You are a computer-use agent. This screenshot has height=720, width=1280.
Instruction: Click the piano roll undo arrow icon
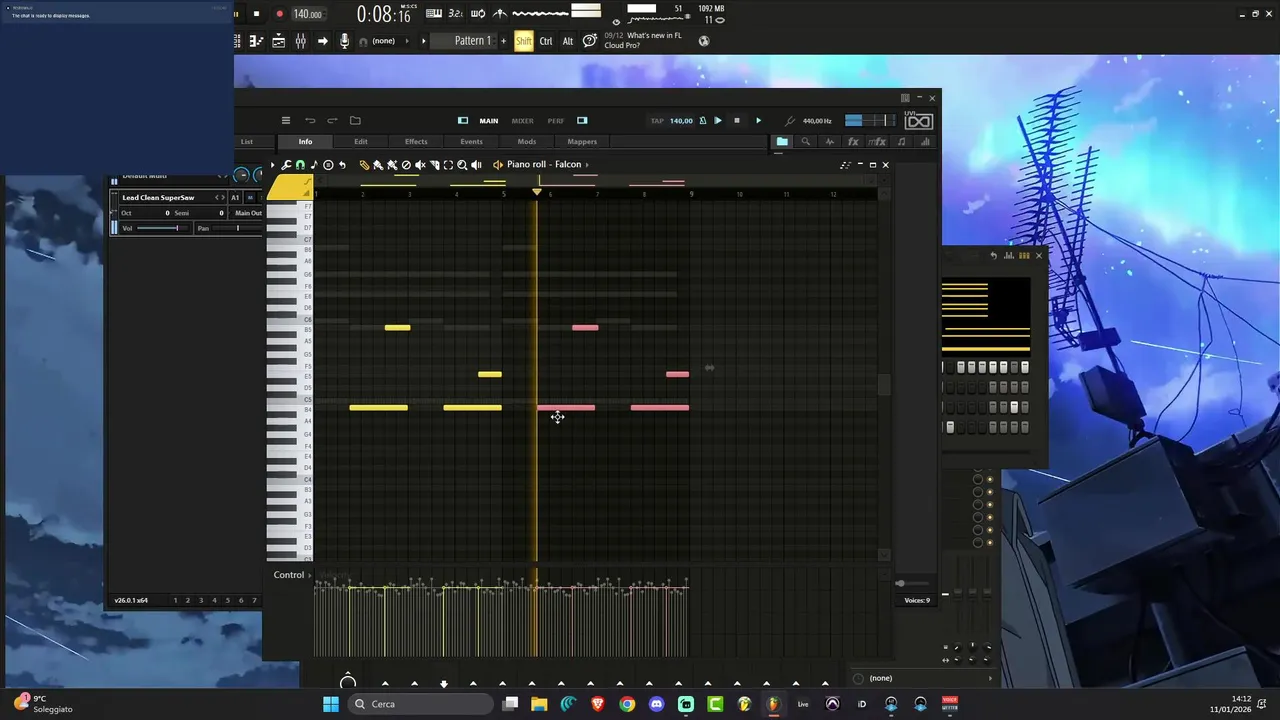tap(342, 165)
